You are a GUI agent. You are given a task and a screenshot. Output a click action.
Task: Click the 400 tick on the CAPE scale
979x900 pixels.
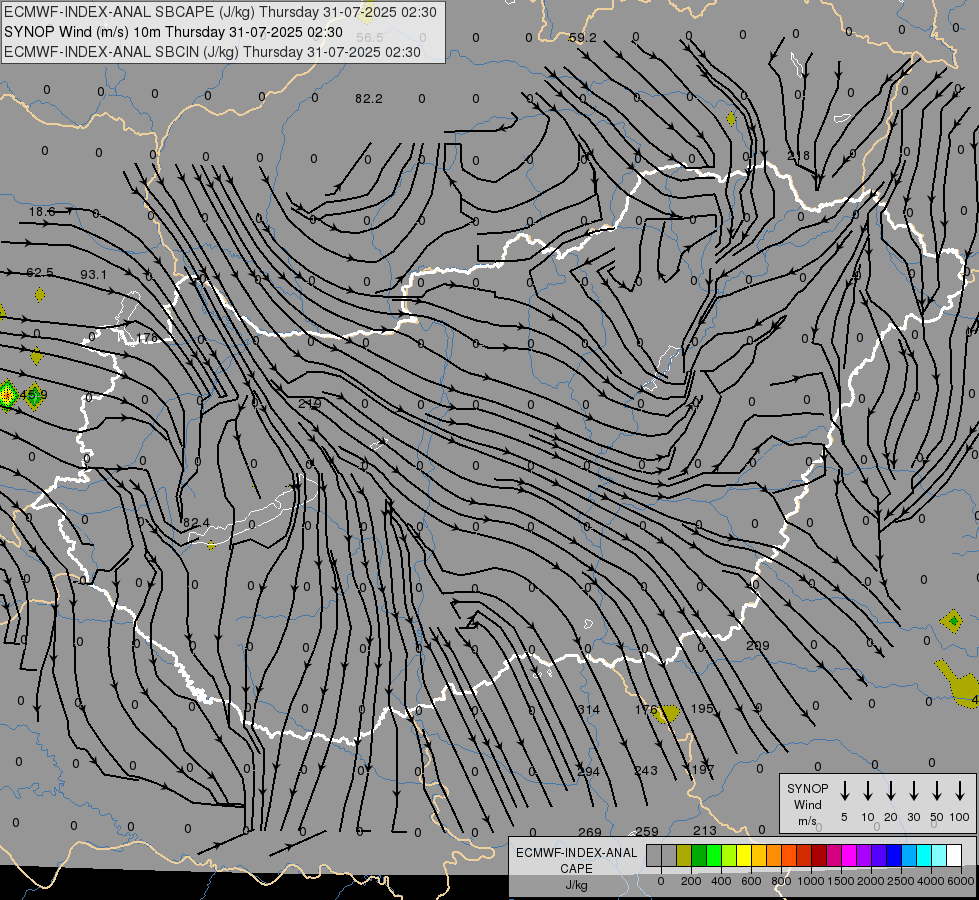(721, 881)
